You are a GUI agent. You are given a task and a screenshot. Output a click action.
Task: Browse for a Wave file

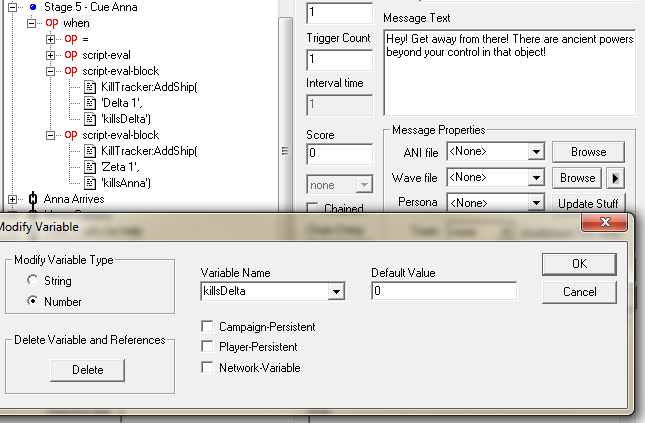tap(578, 178)
